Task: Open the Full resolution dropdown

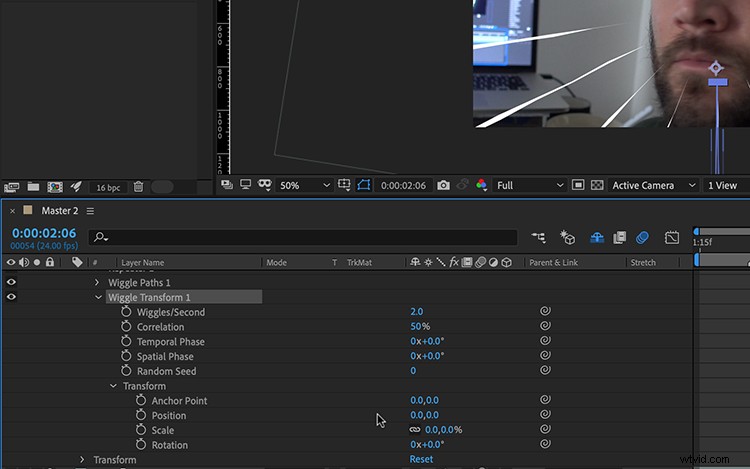Action: click(529, 185)
